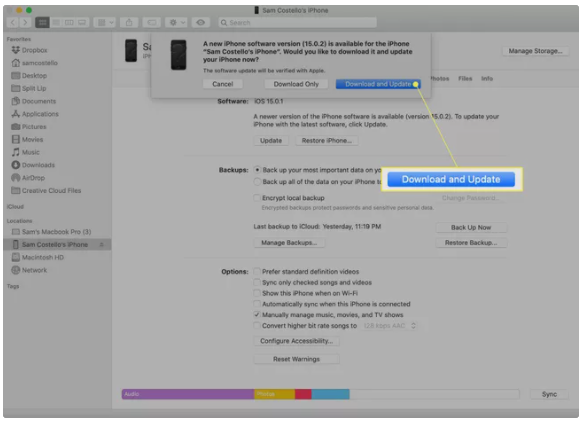Toggle Prefer standard definition videos
This screenshot has height=424, width=583.
(257, 272)
